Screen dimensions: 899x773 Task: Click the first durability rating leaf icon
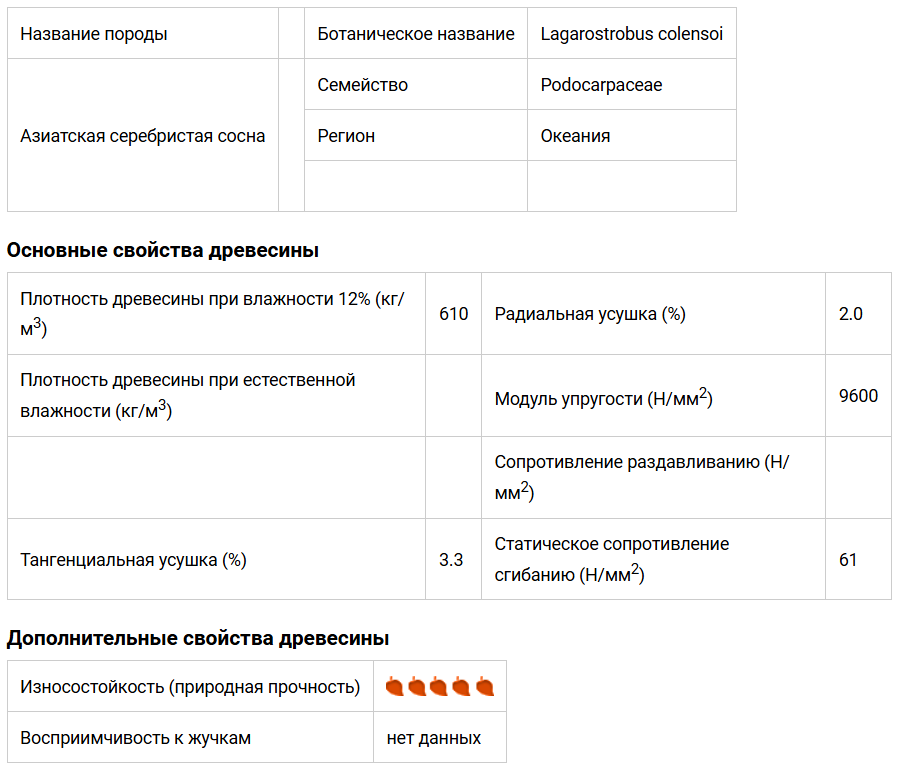pyautogui.click(x=394, y=686)
